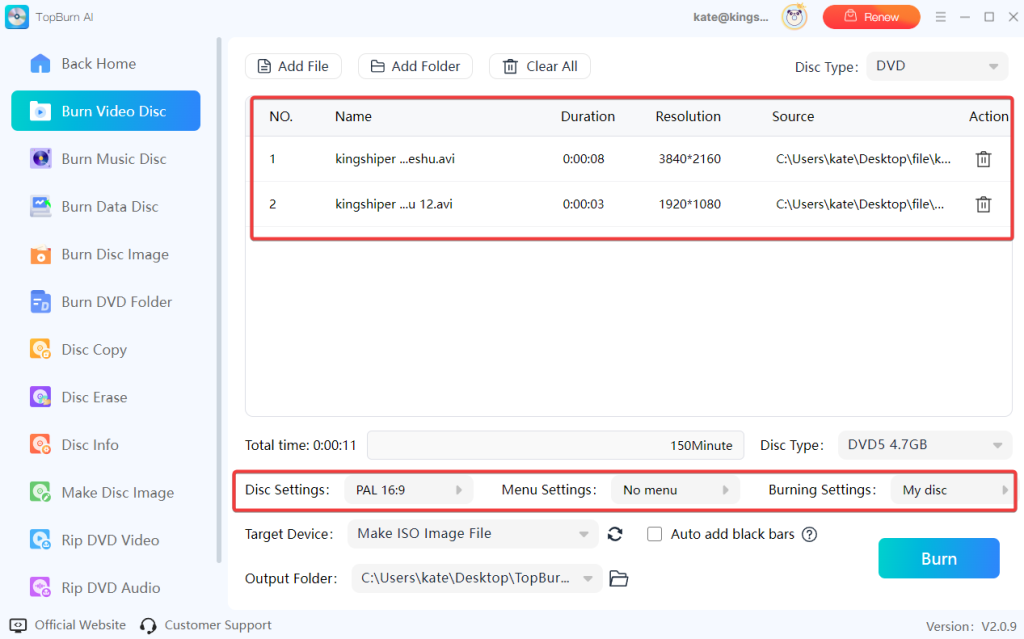Open the Target Device dropdown

(x=472, y=534)
